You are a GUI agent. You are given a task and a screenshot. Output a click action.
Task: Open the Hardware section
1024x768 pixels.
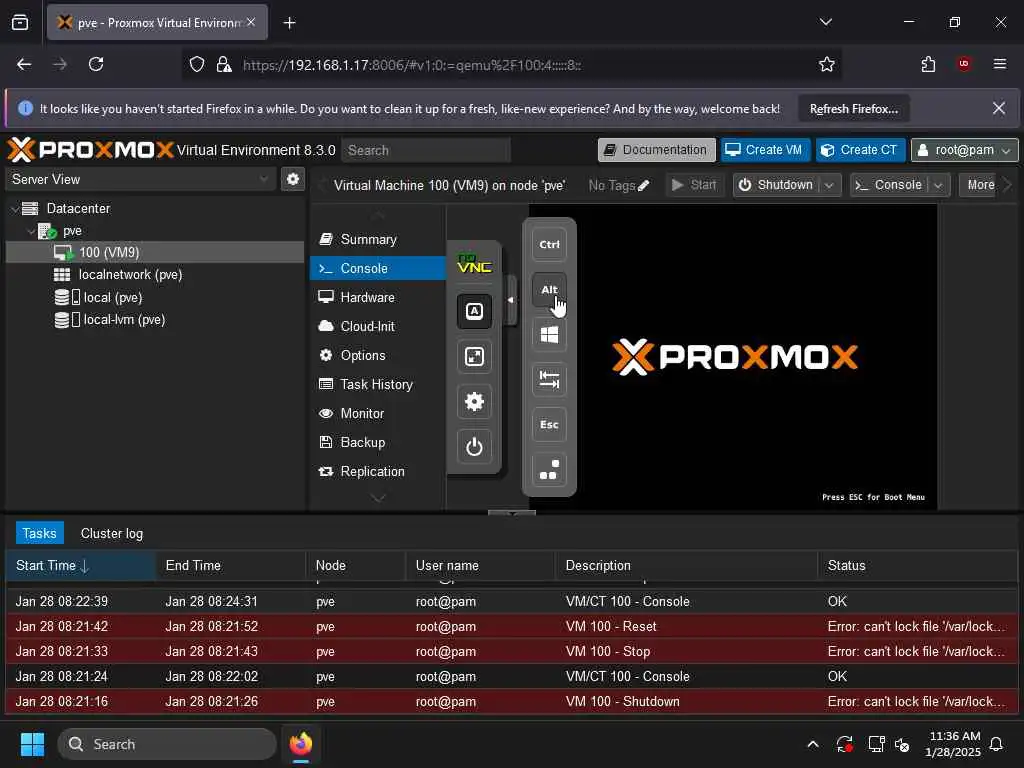coord(377,297)
